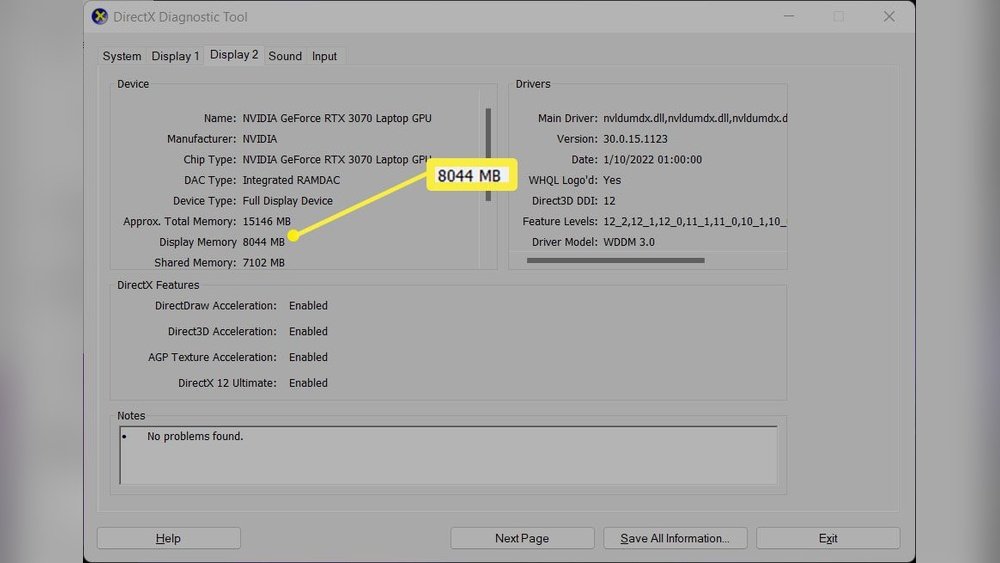Click the Device panel vertical scrollbar

tap(489, 155)
